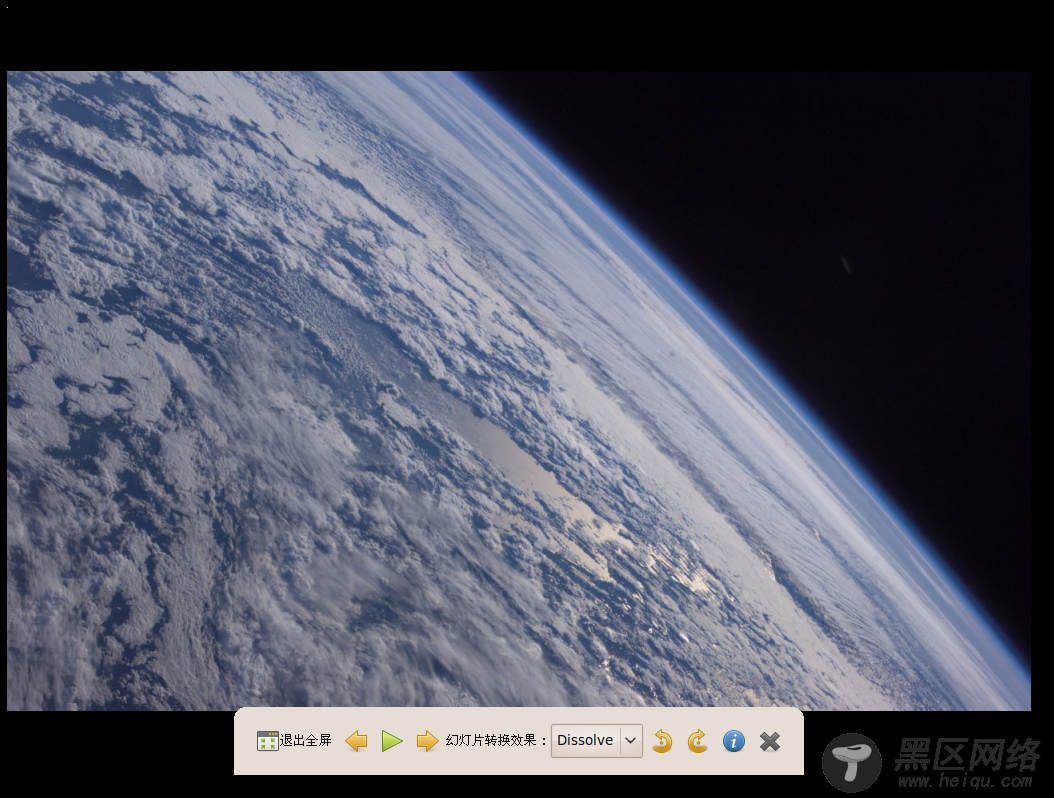Close the fullscreen toolbar with X
Viewport: 1054px width, 798px height.
tap(770, 741)
